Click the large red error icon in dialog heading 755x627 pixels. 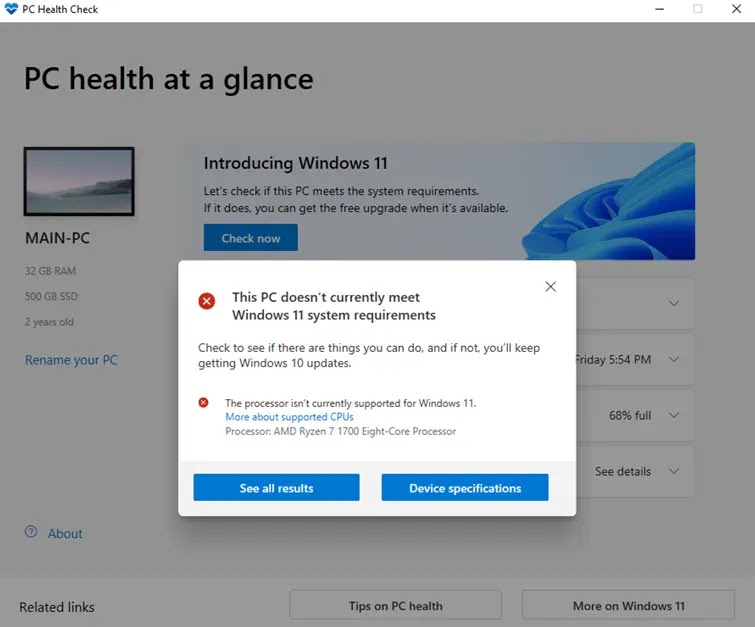coord(207,301)
